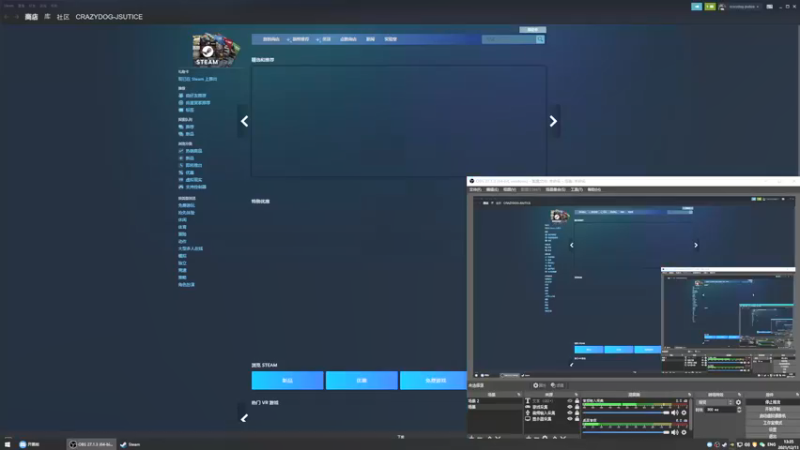Show previous featured item in top carousel
800x450 pixels.
point(244,121)
